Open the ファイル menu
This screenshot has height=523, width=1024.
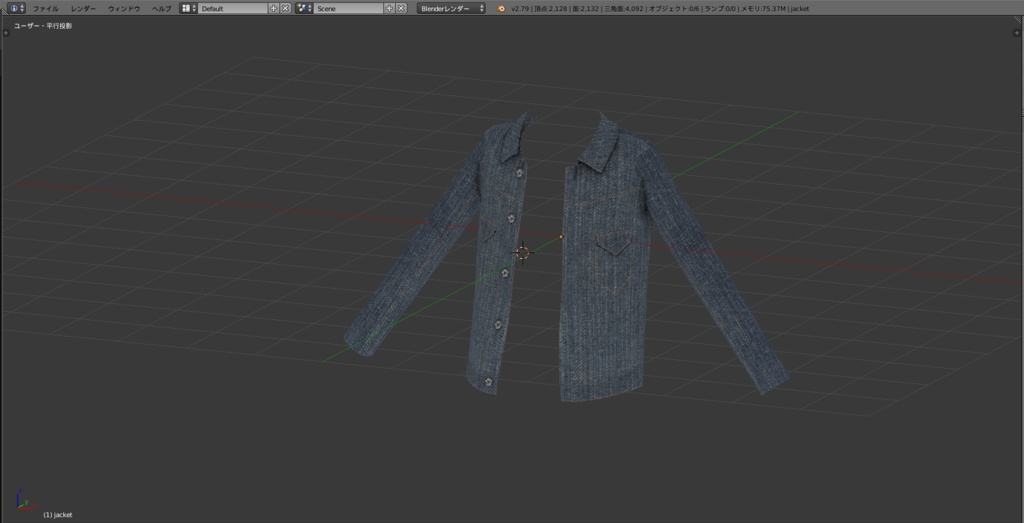click(x=46, y=8)
